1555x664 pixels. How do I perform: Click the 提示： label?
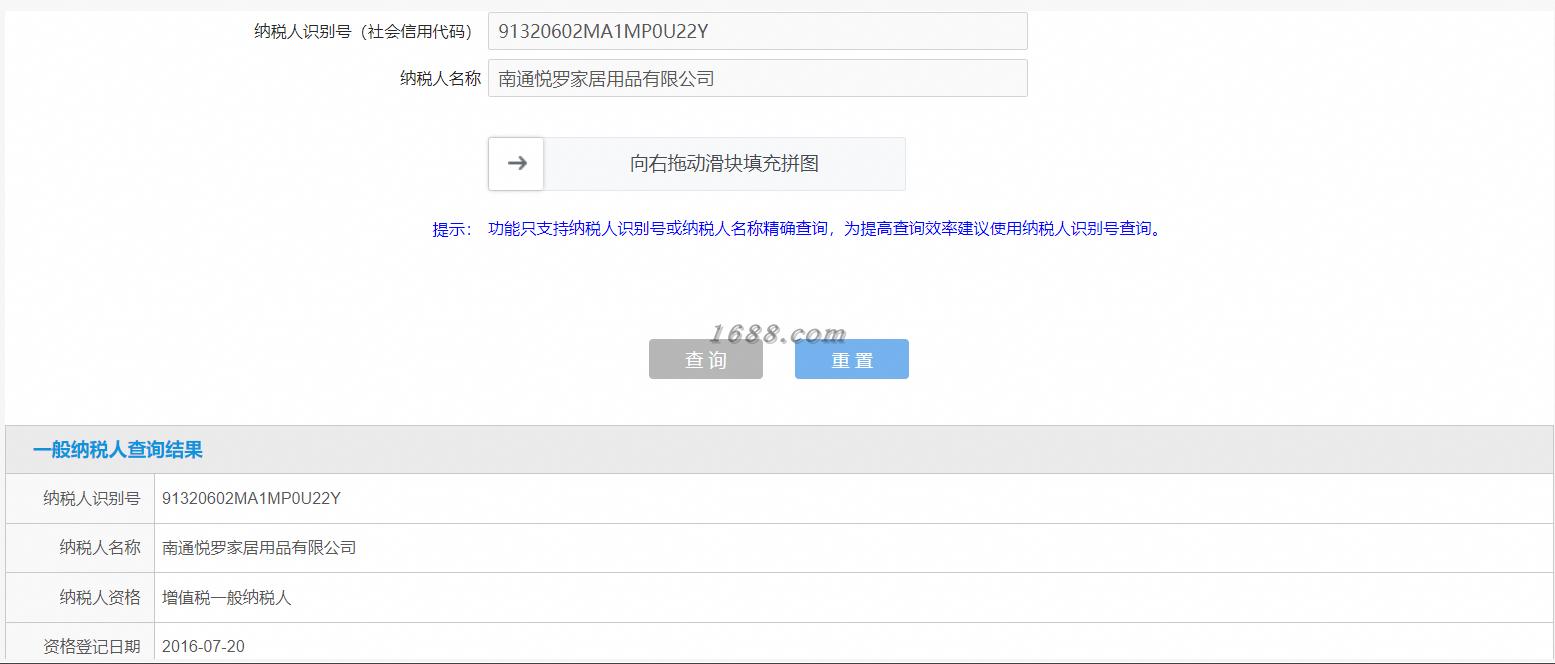[x=452, y=229]
